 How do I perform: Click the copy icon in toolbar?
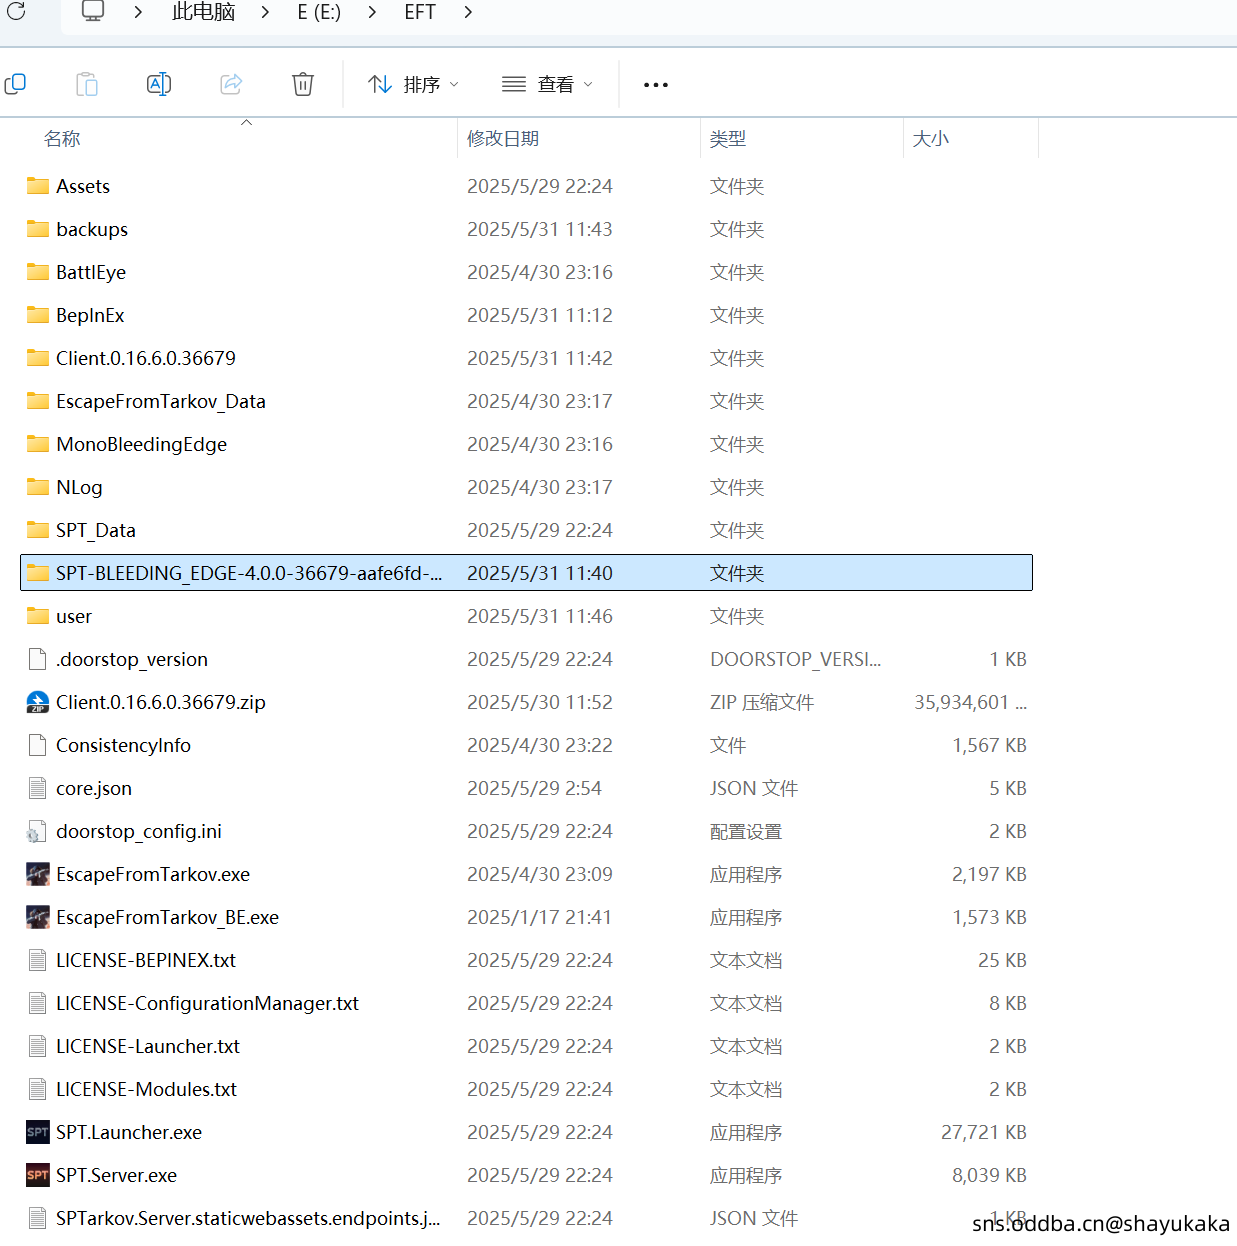pos(15,84)
